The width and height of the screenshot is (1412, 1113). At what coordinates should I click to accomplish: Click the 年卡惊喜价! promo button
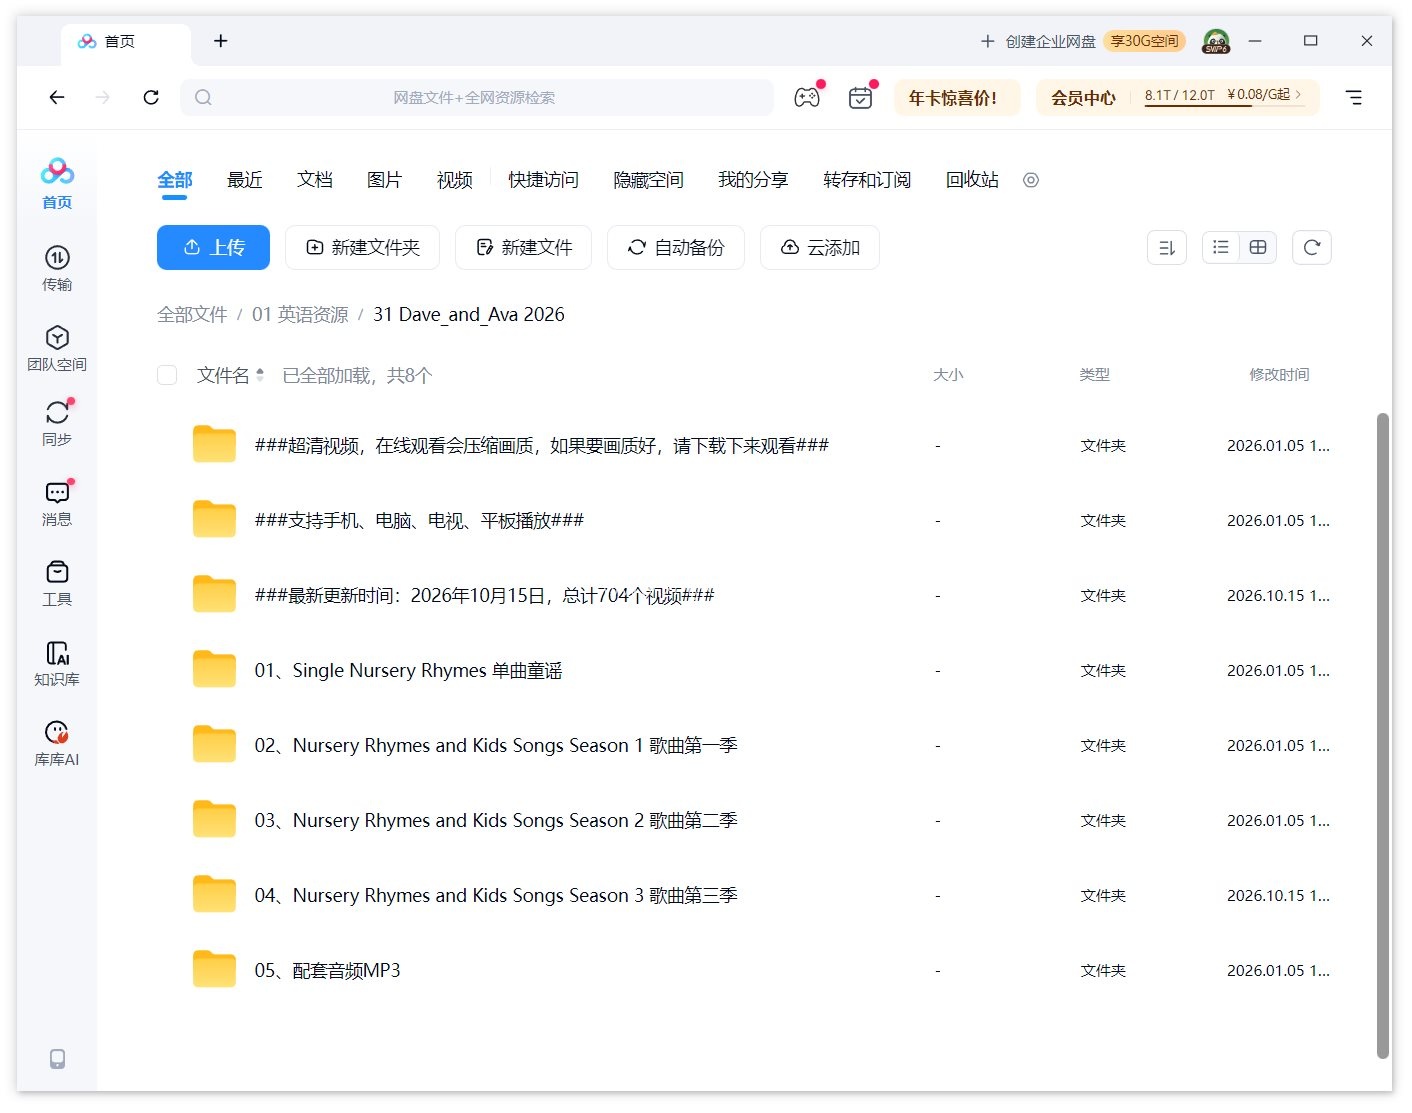[x=957, y=97]
